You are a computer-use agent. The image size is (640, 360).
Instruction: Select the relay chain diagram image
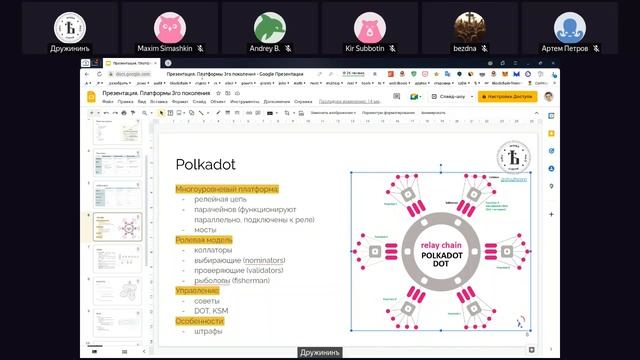coord(441,251)
